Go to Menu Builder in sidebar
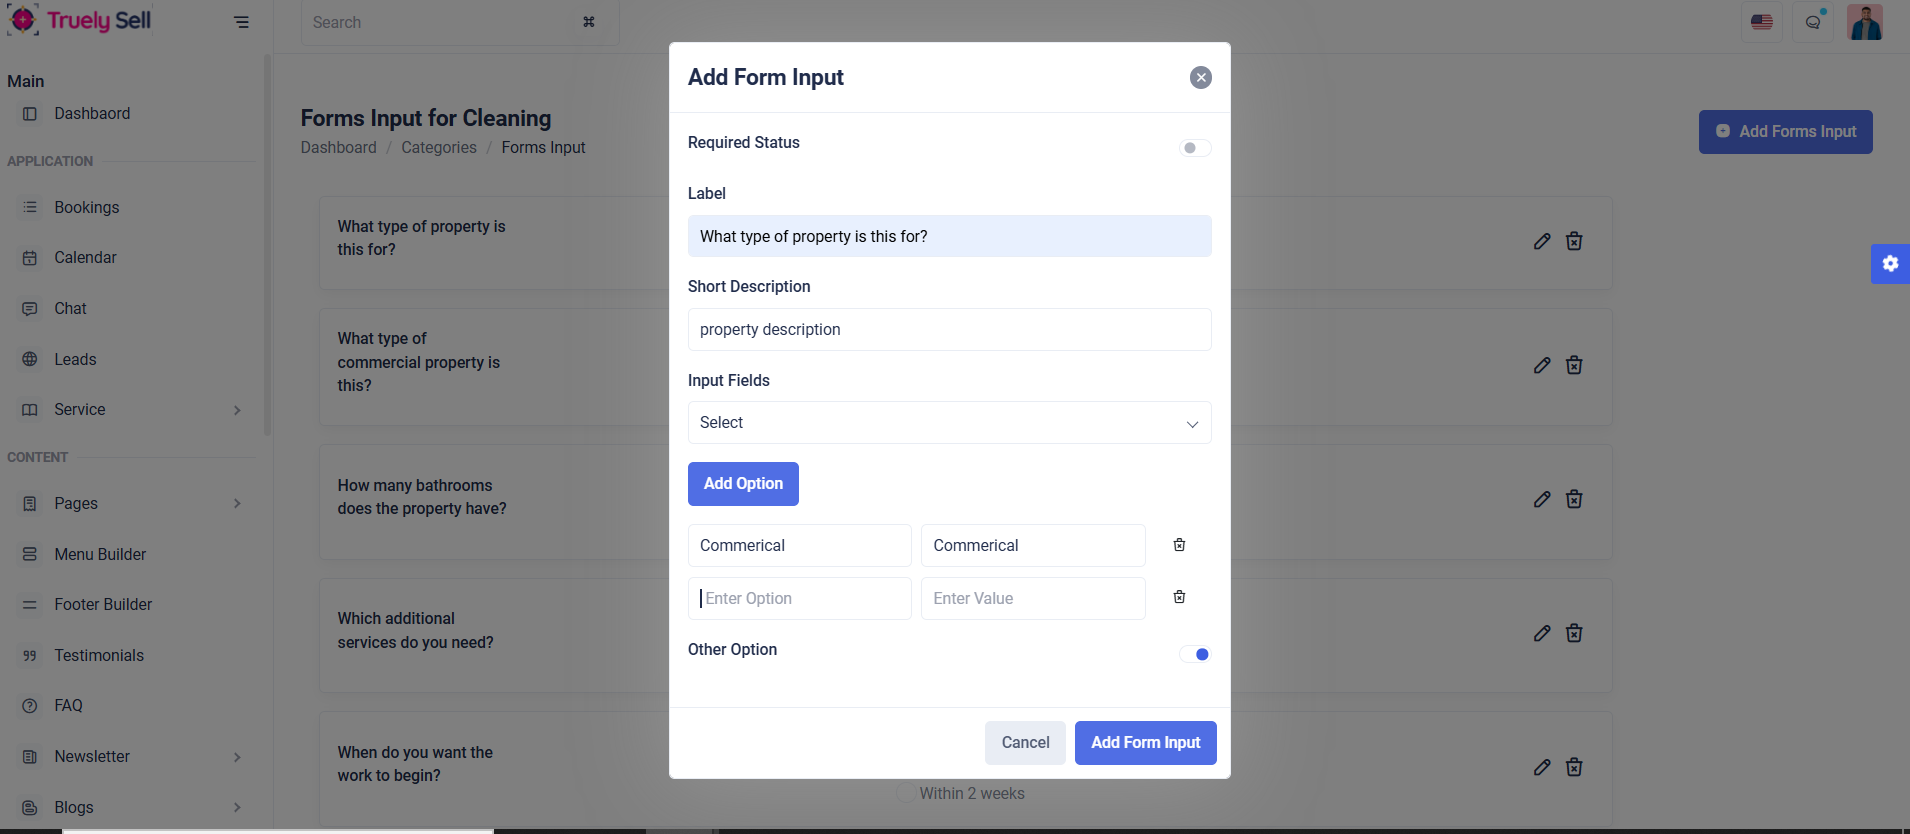This screenshot has height=834, width=1910. click(100, 554)
